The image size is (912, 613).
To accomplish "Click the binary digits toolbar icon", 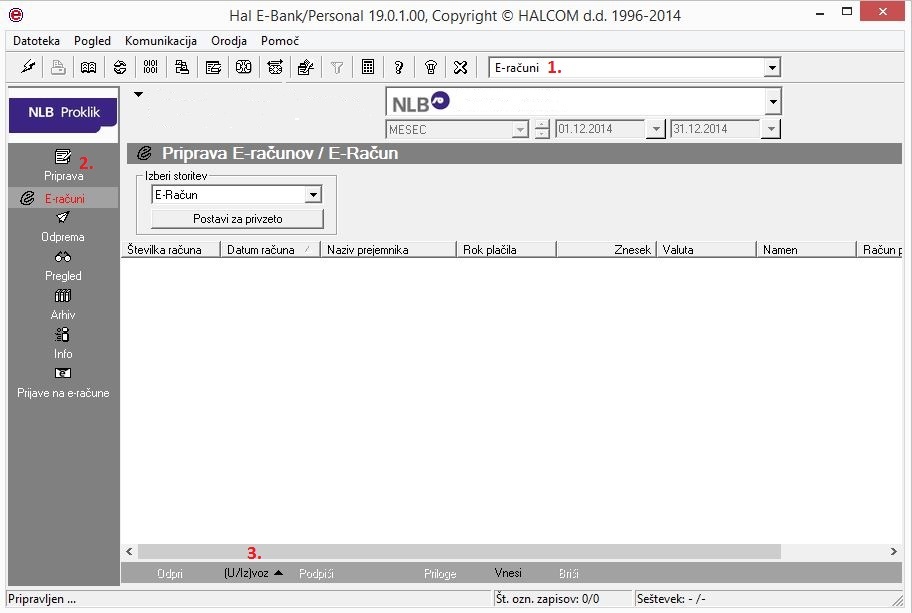I will (151, 67).
